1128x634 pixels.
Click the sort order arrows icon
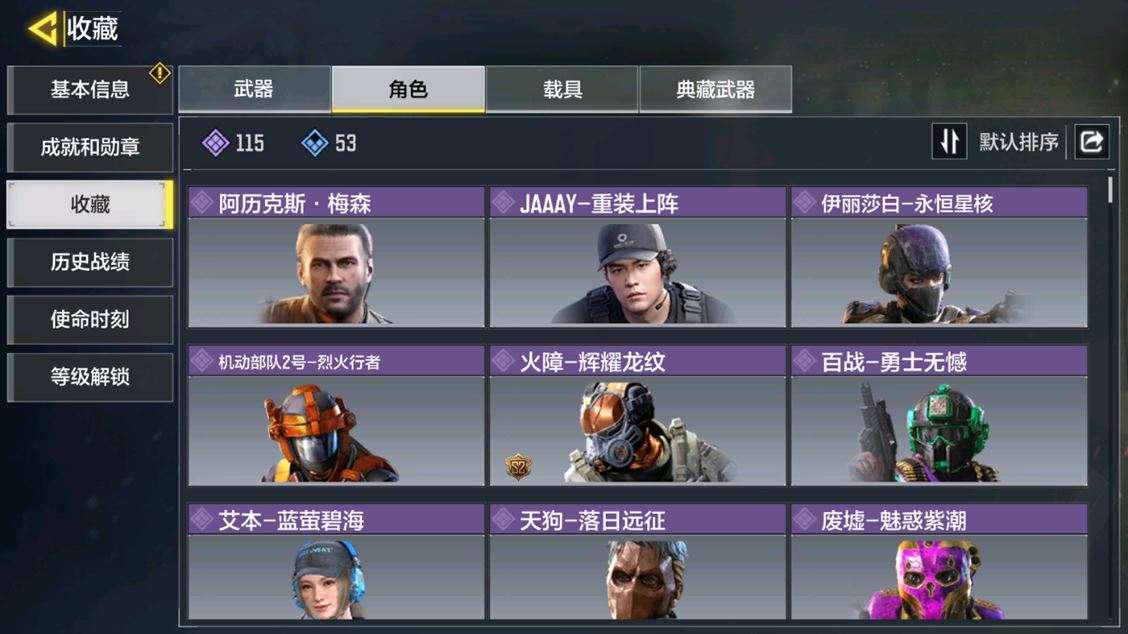pyautogui.click(x=949, y=142)
